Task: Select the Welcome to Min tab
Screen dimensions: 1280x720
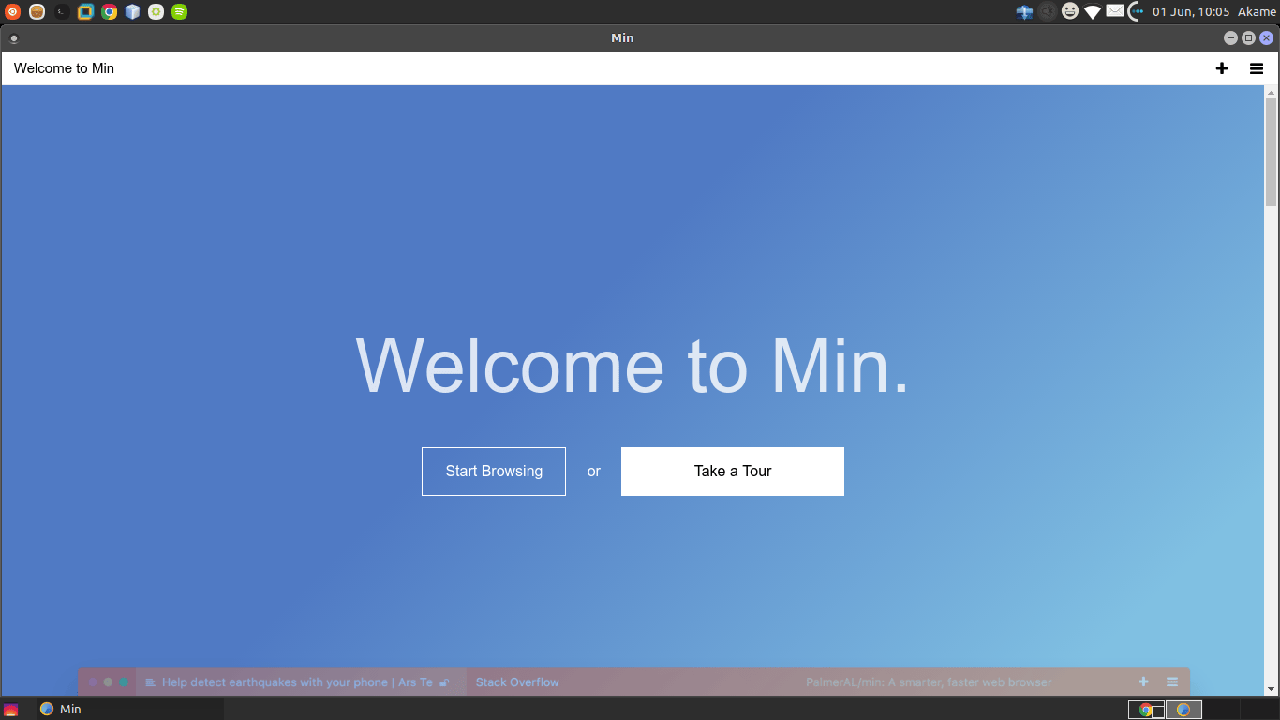Action: click(x=64, y=69)
